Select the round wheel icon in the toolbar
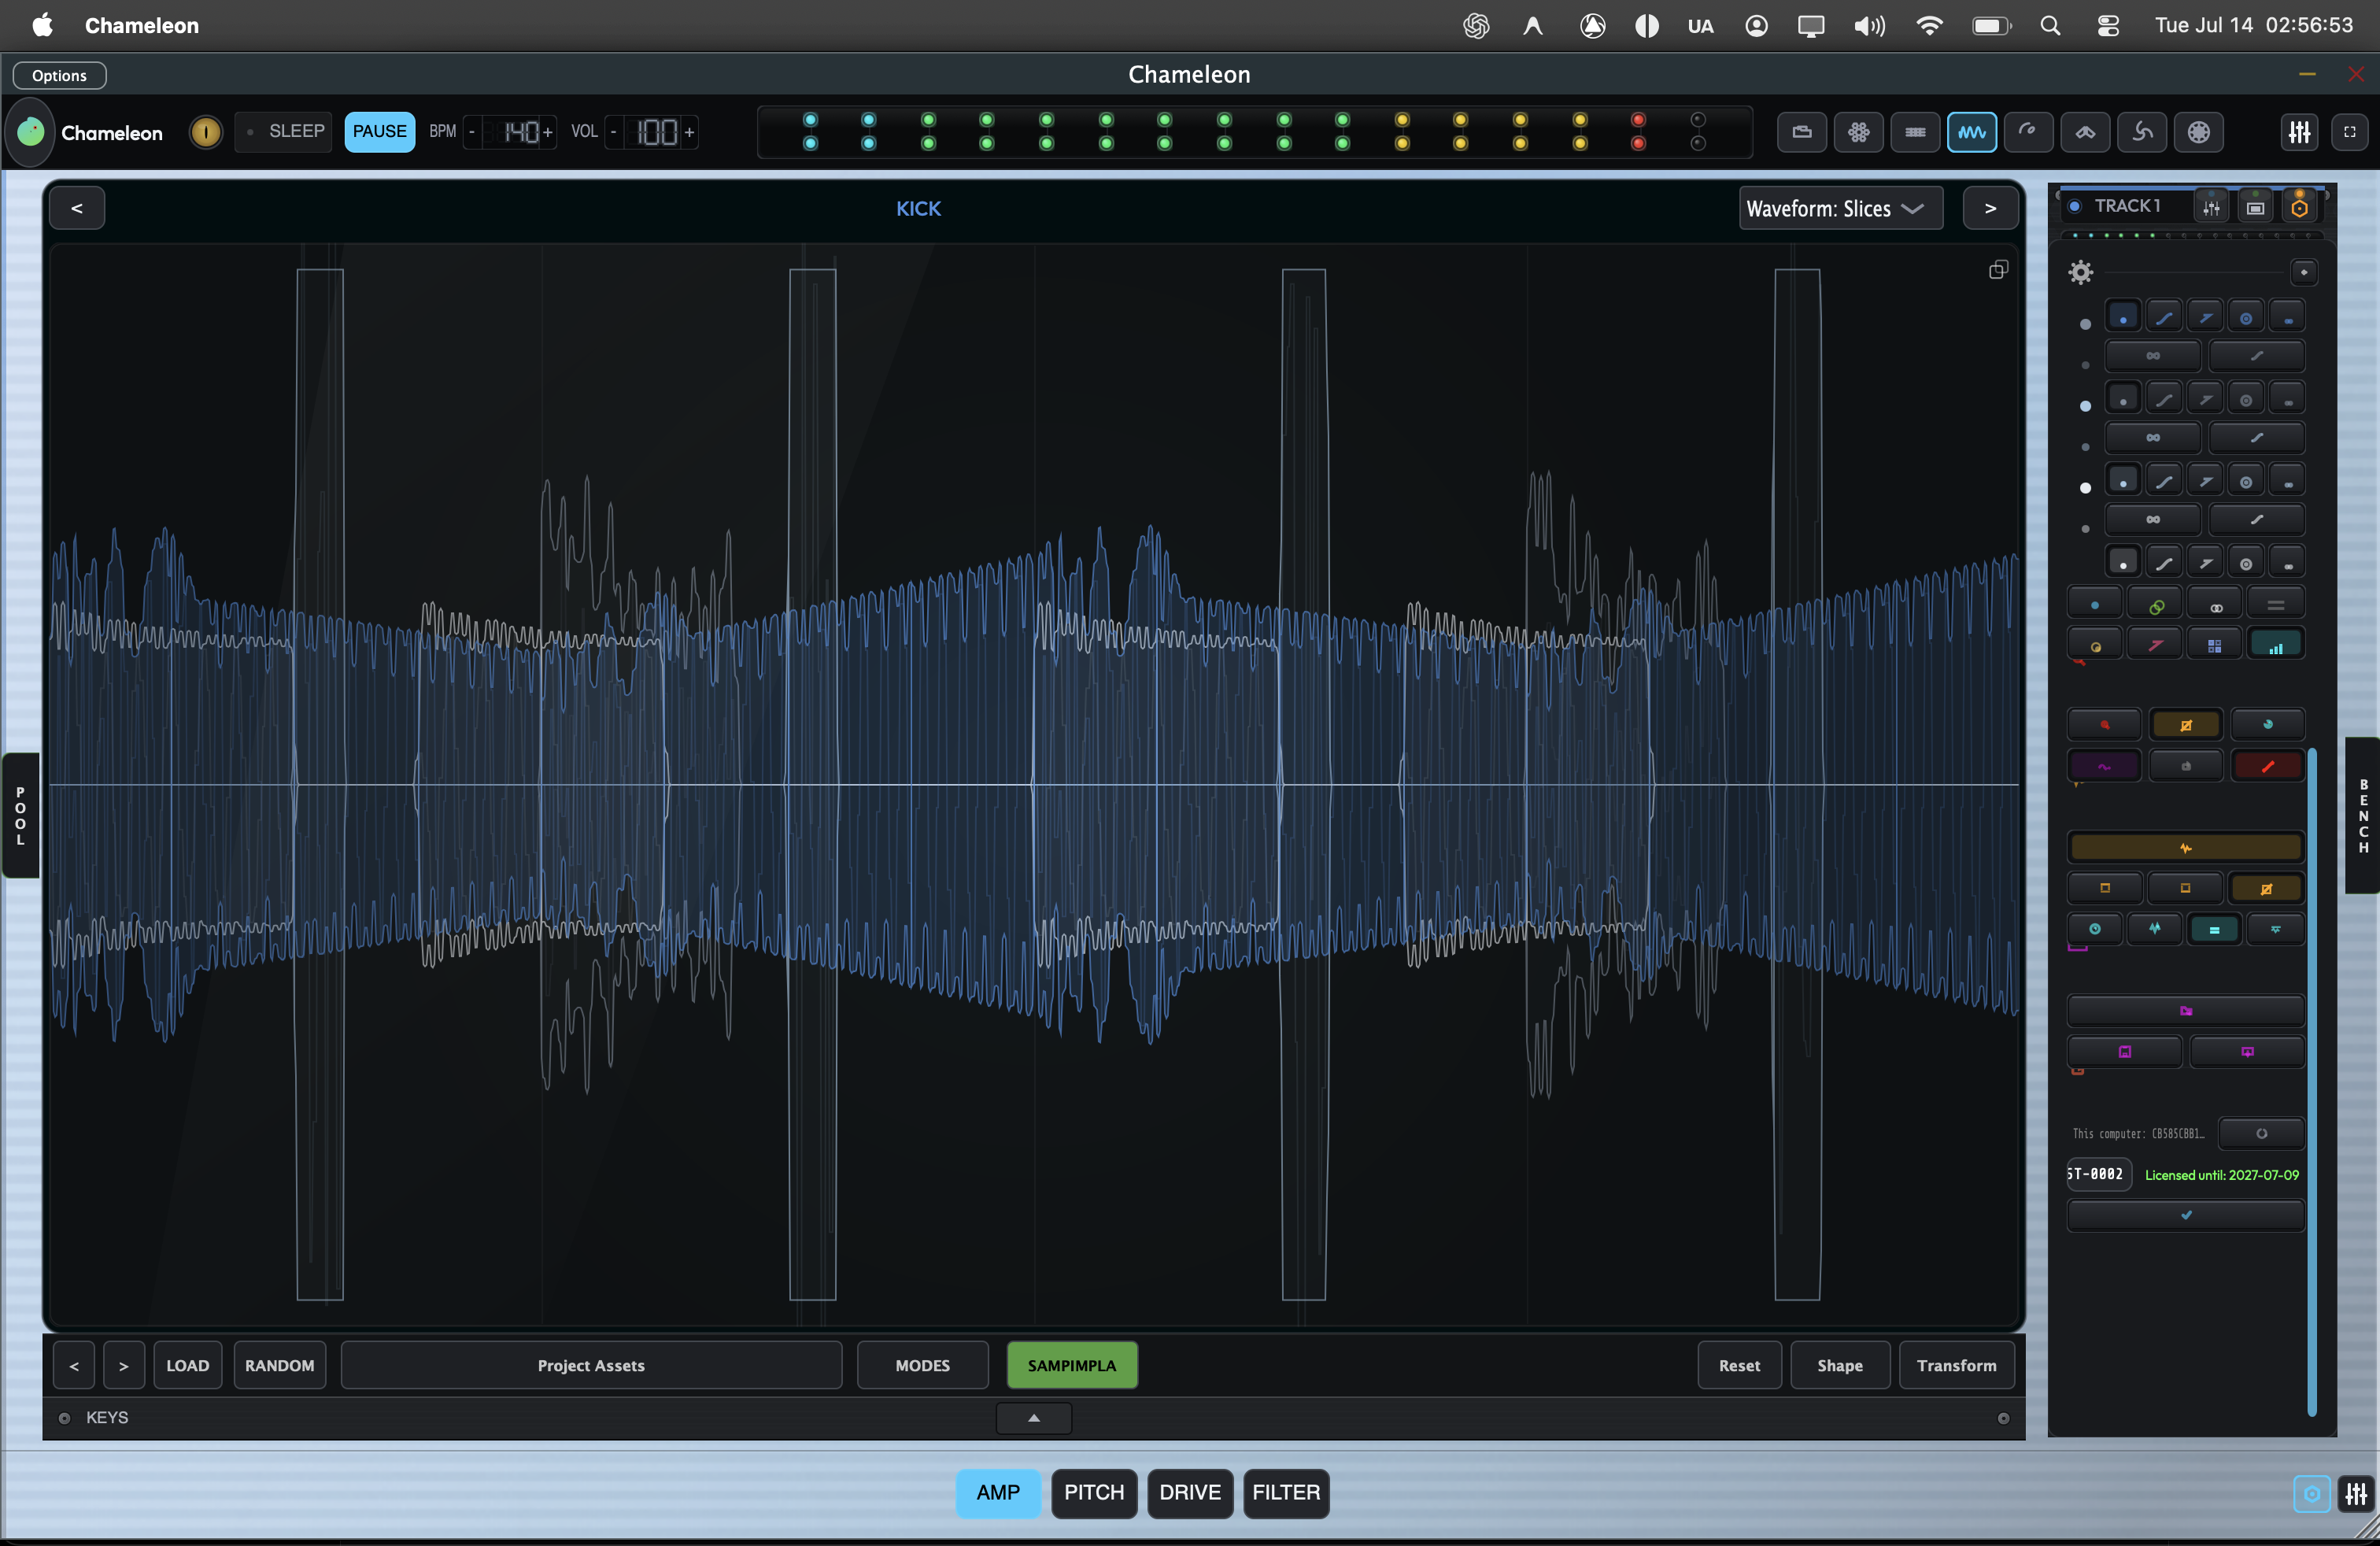The height and width of the screenshot is (1546, 2380). point(2198,132)
